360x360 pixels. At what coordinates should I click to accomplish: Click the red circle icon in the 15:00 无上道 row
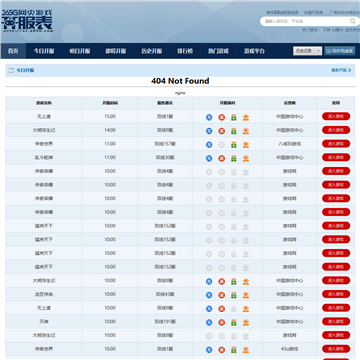click(x=222, y=117)
